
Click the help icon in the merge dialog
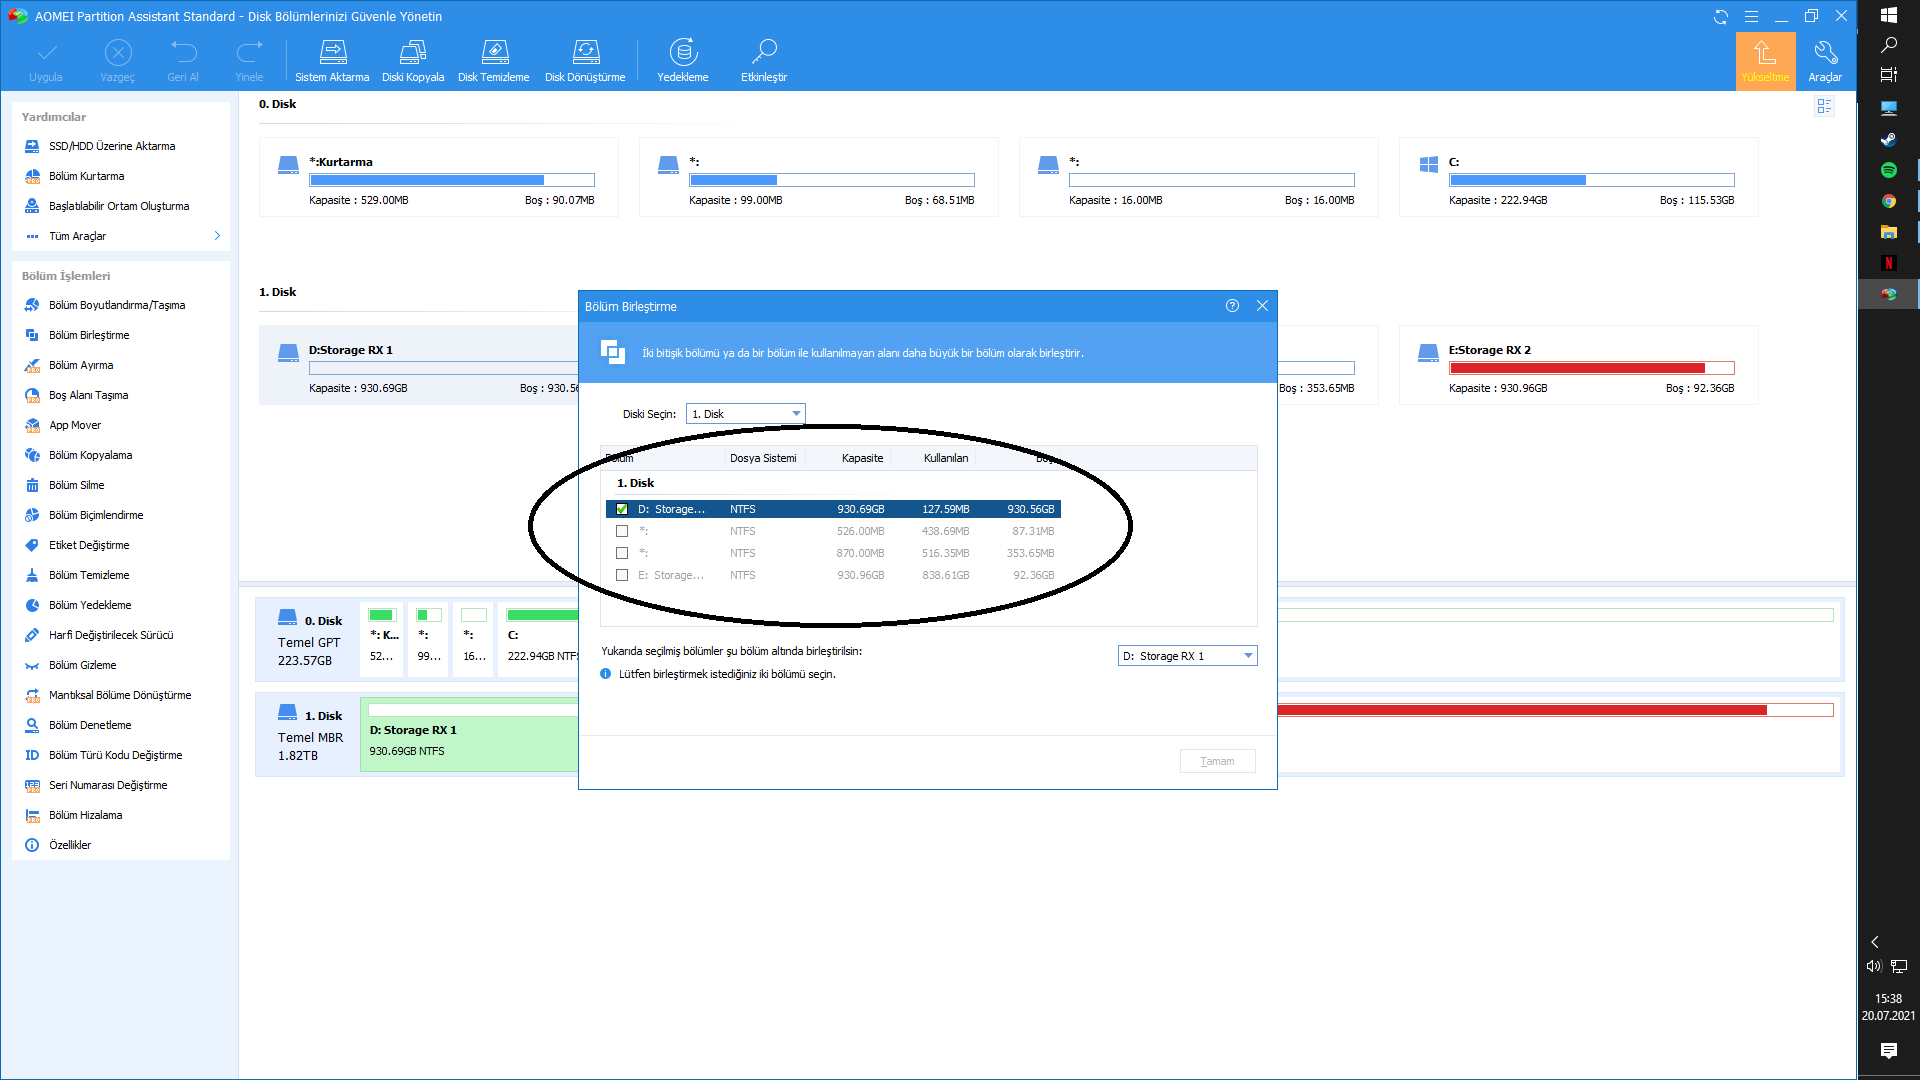click(x=1232, y=306)
